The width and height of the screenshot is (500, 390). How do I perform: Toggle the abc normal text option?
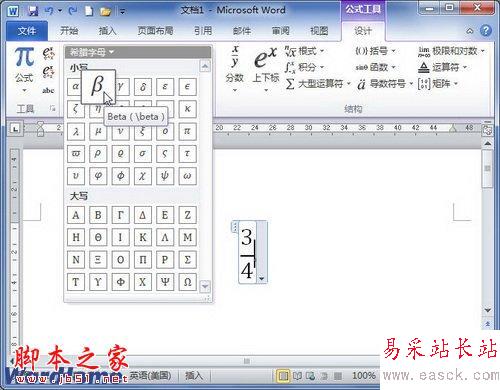[x=48, y=90]
